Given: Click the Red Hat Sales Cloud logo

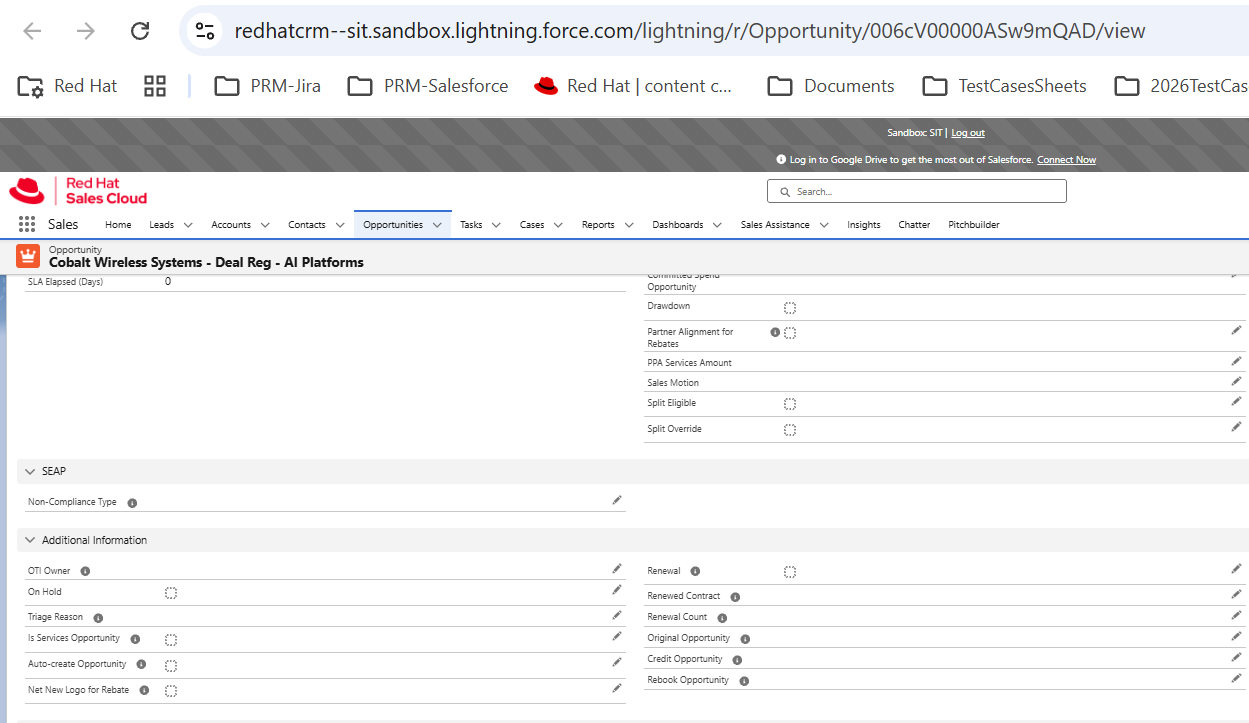Looking at the screenshot, I should (x=78, y=190).
